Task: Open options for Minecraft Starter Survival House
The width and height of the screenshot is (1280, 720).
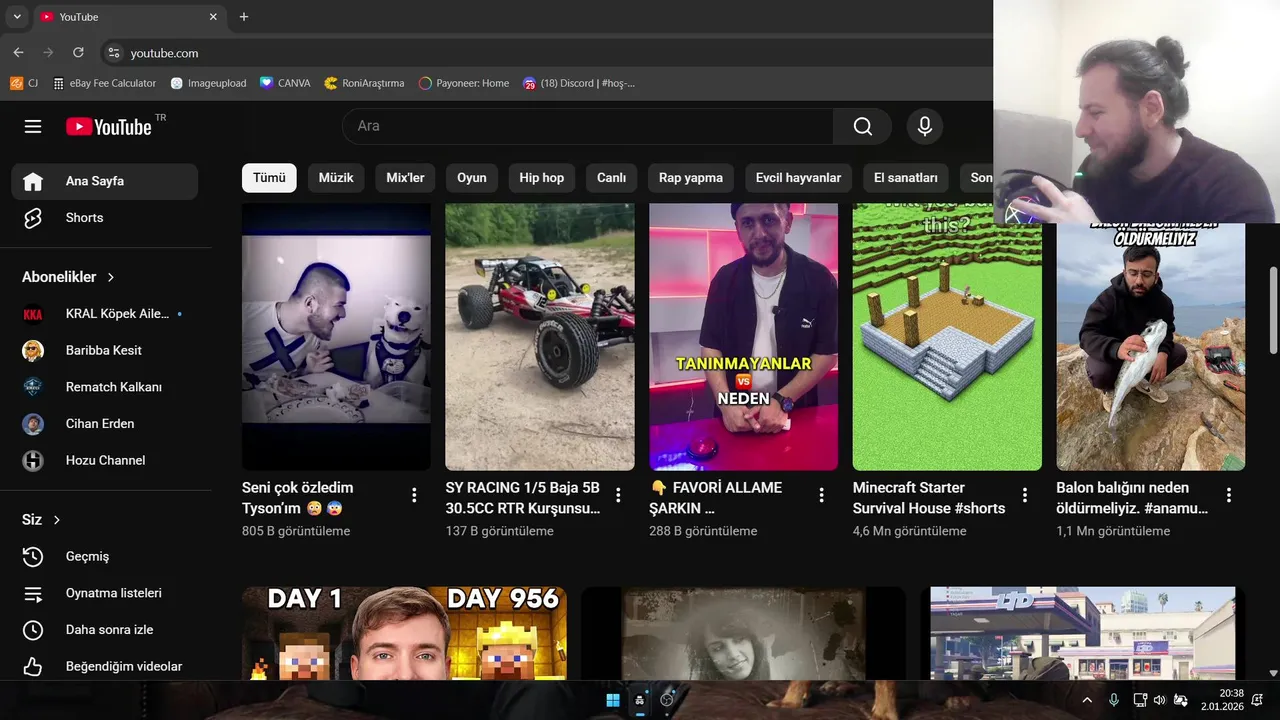Action: [1025, 495]
